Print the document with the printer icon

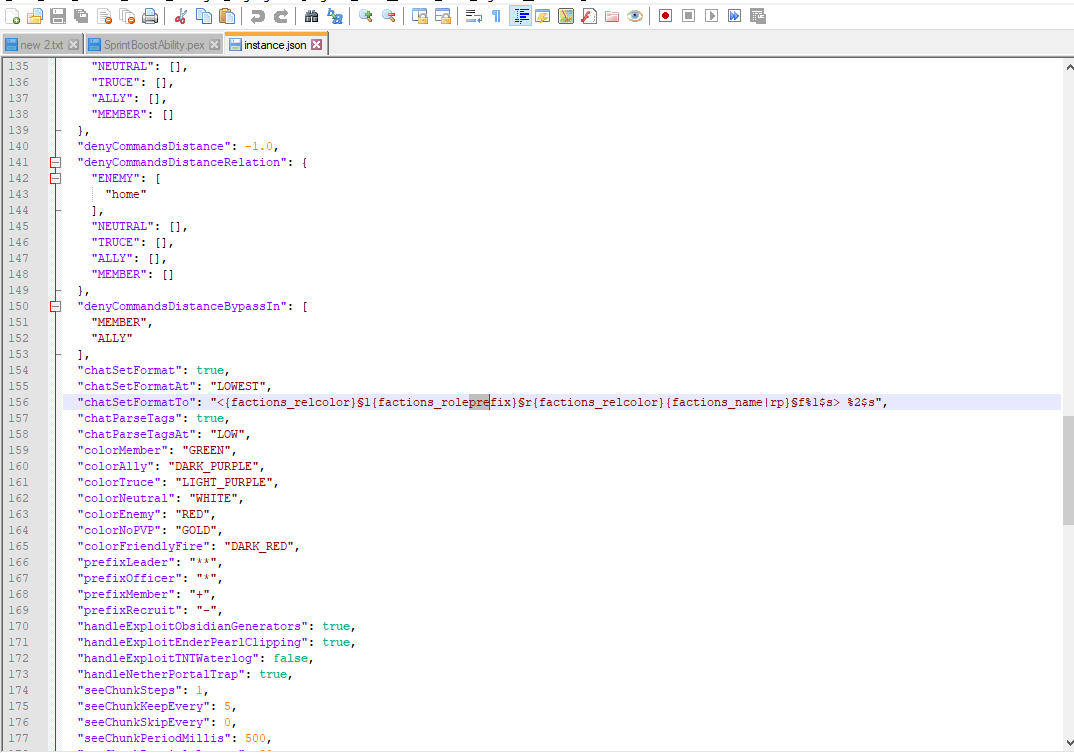click(x=150, y=16)
